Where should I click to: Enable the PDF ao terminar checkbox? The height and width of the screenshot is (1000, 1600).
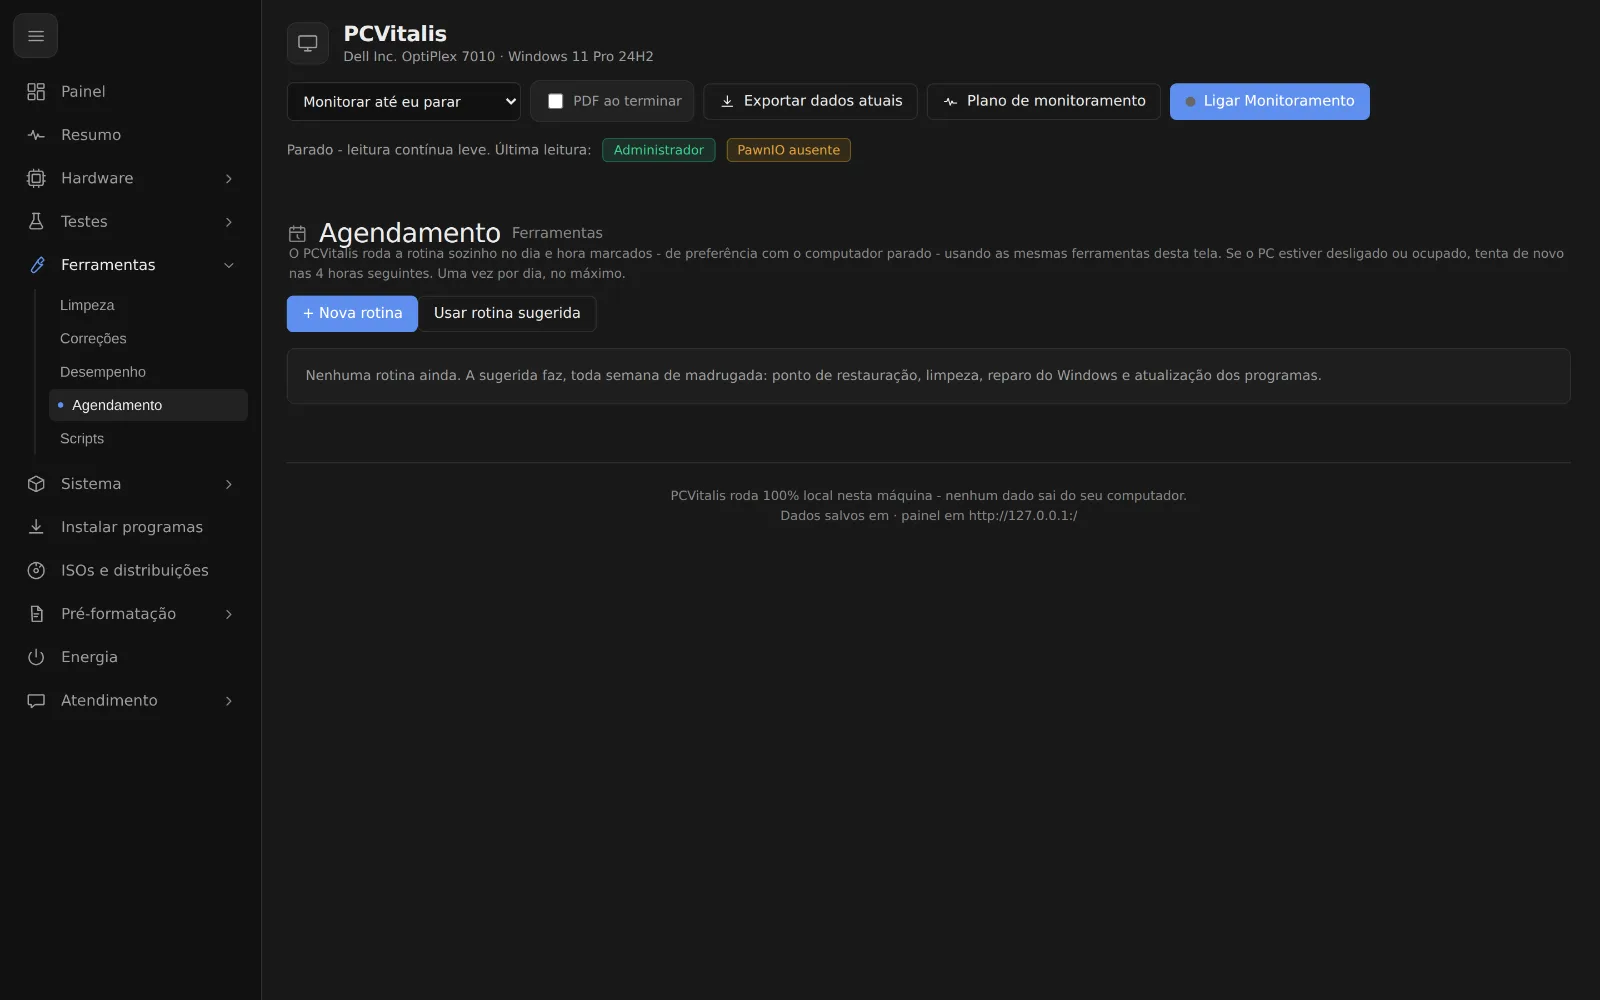coord(555,101)
